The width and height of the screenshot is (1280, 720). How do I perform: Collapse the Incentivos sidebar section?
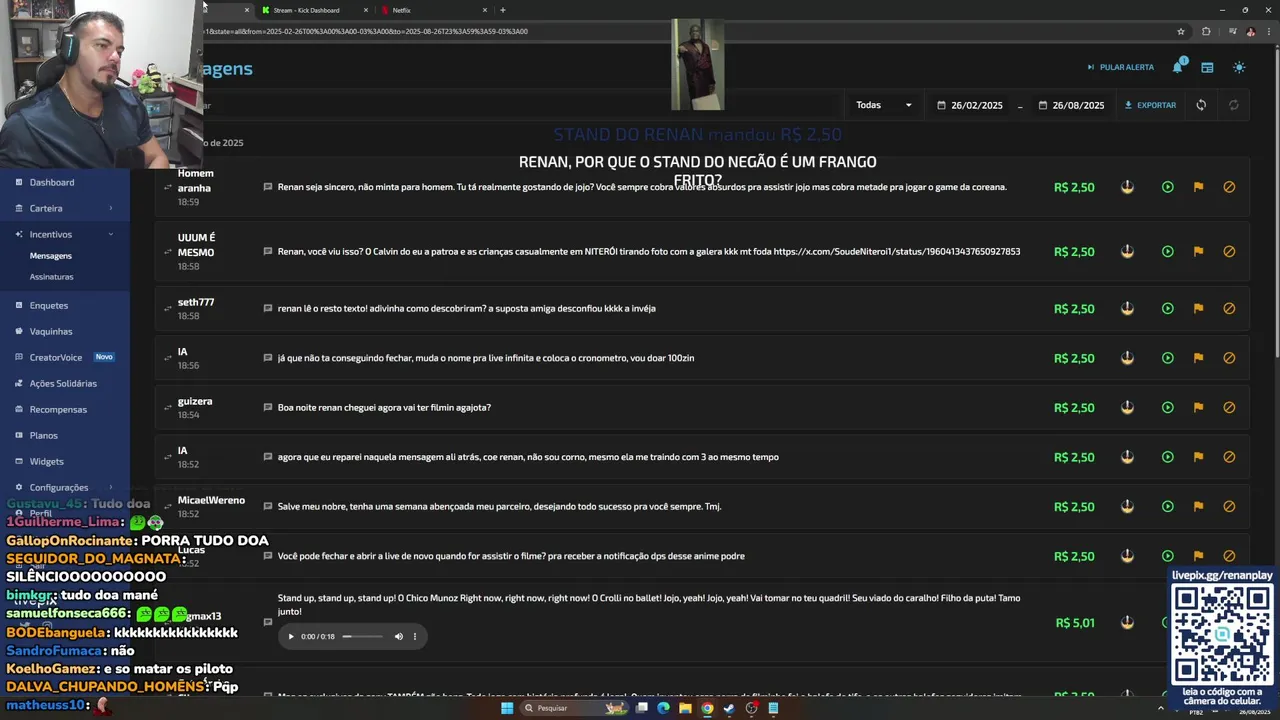(x=65, y=234)
